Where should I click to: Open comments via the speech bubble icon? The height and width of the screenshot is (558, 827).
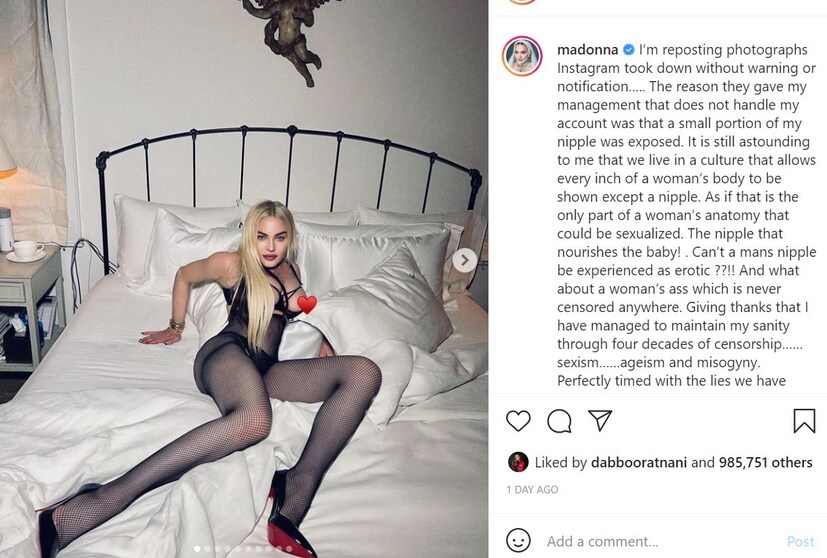coord(559,421)
